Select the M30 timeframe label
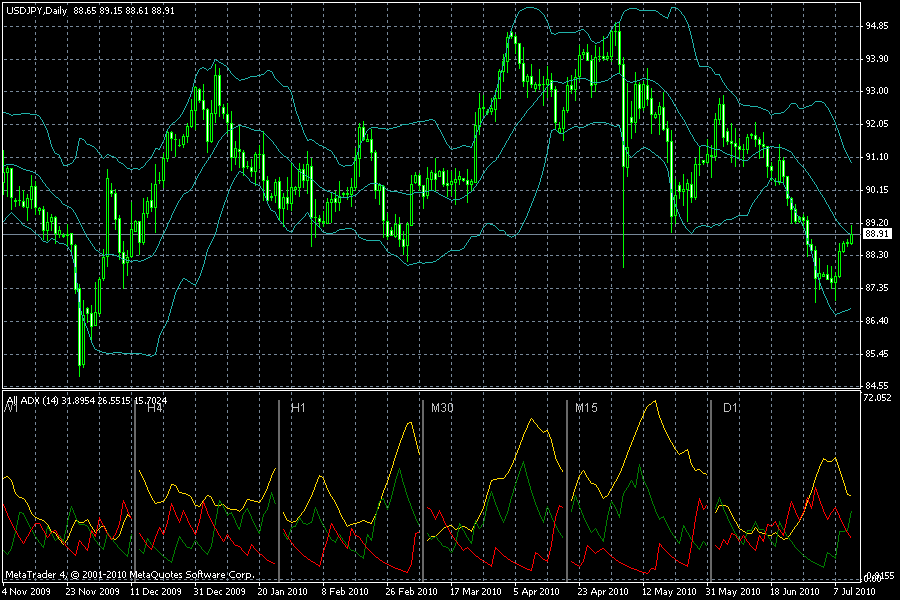The width and height of the screenshot is (900, 600). click(442, 408)
